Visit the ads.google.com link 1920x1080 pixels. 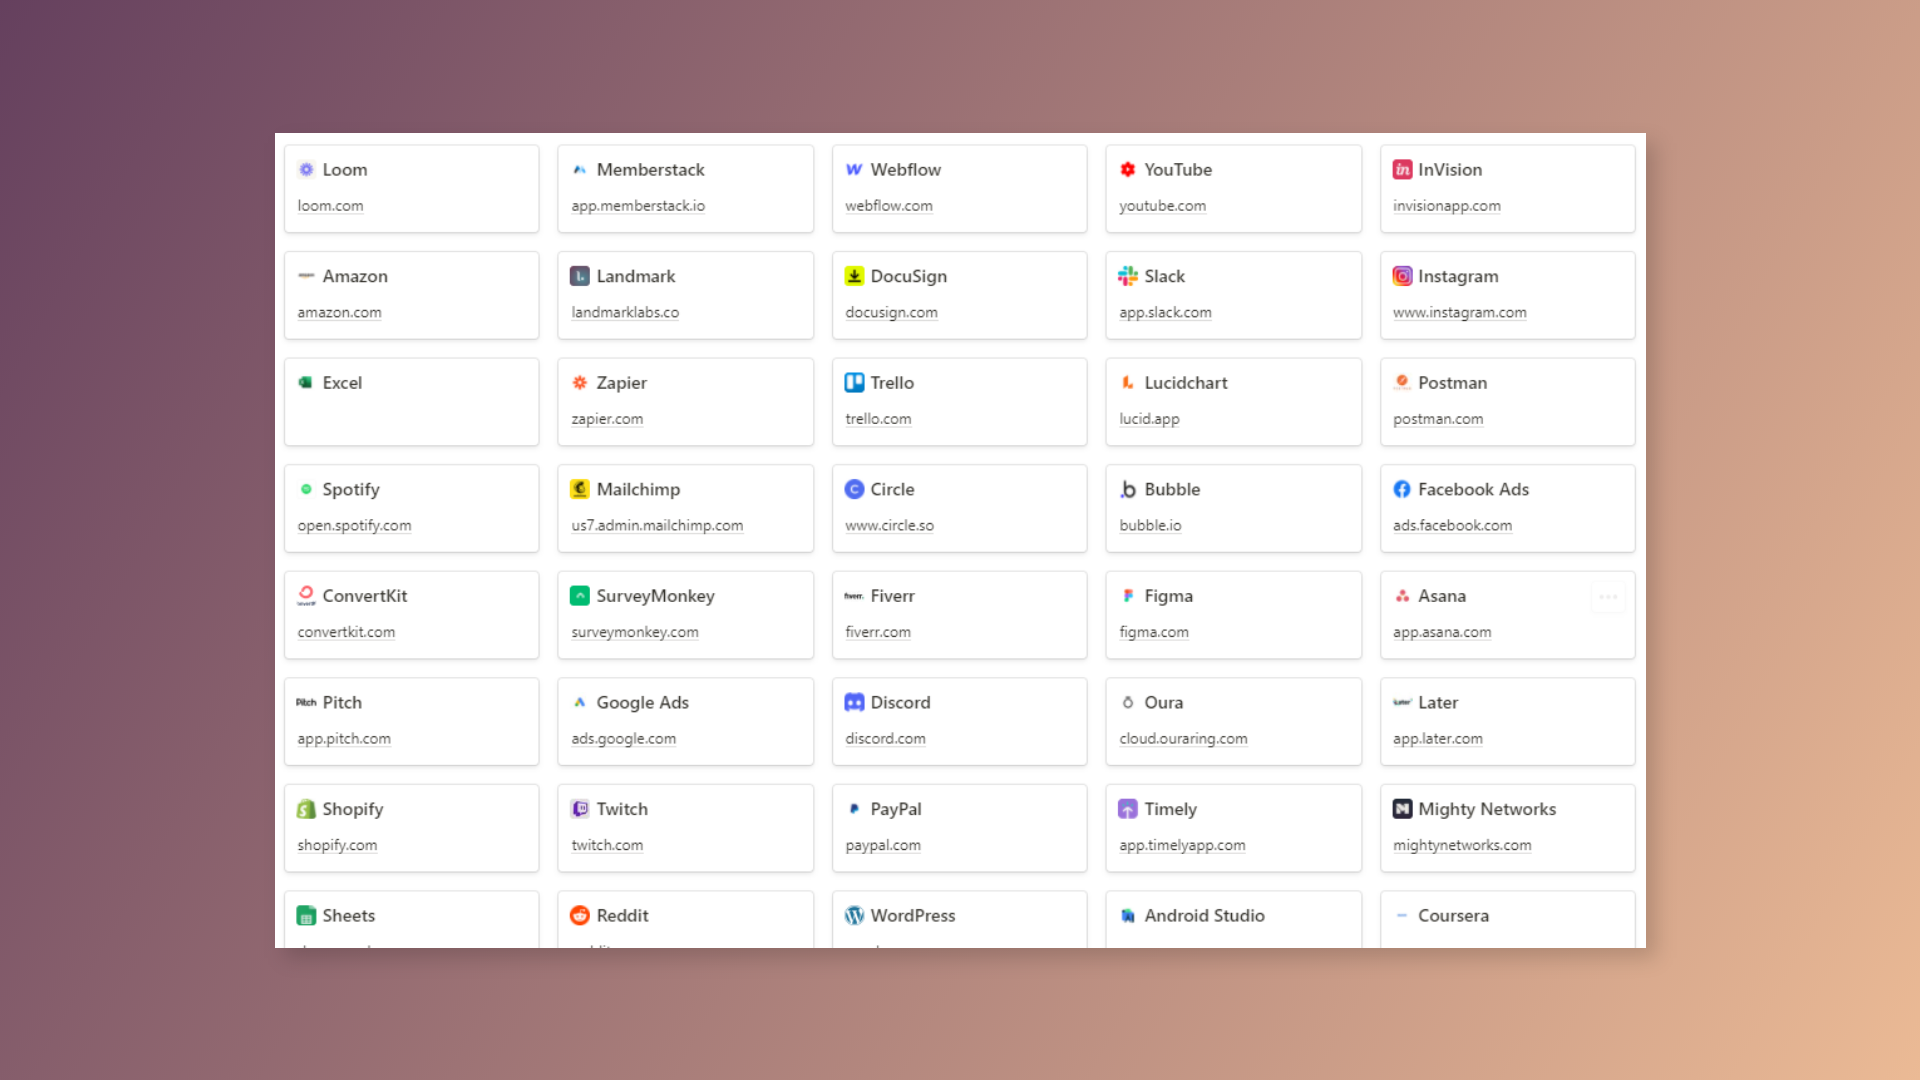click(x=623, y=739)
